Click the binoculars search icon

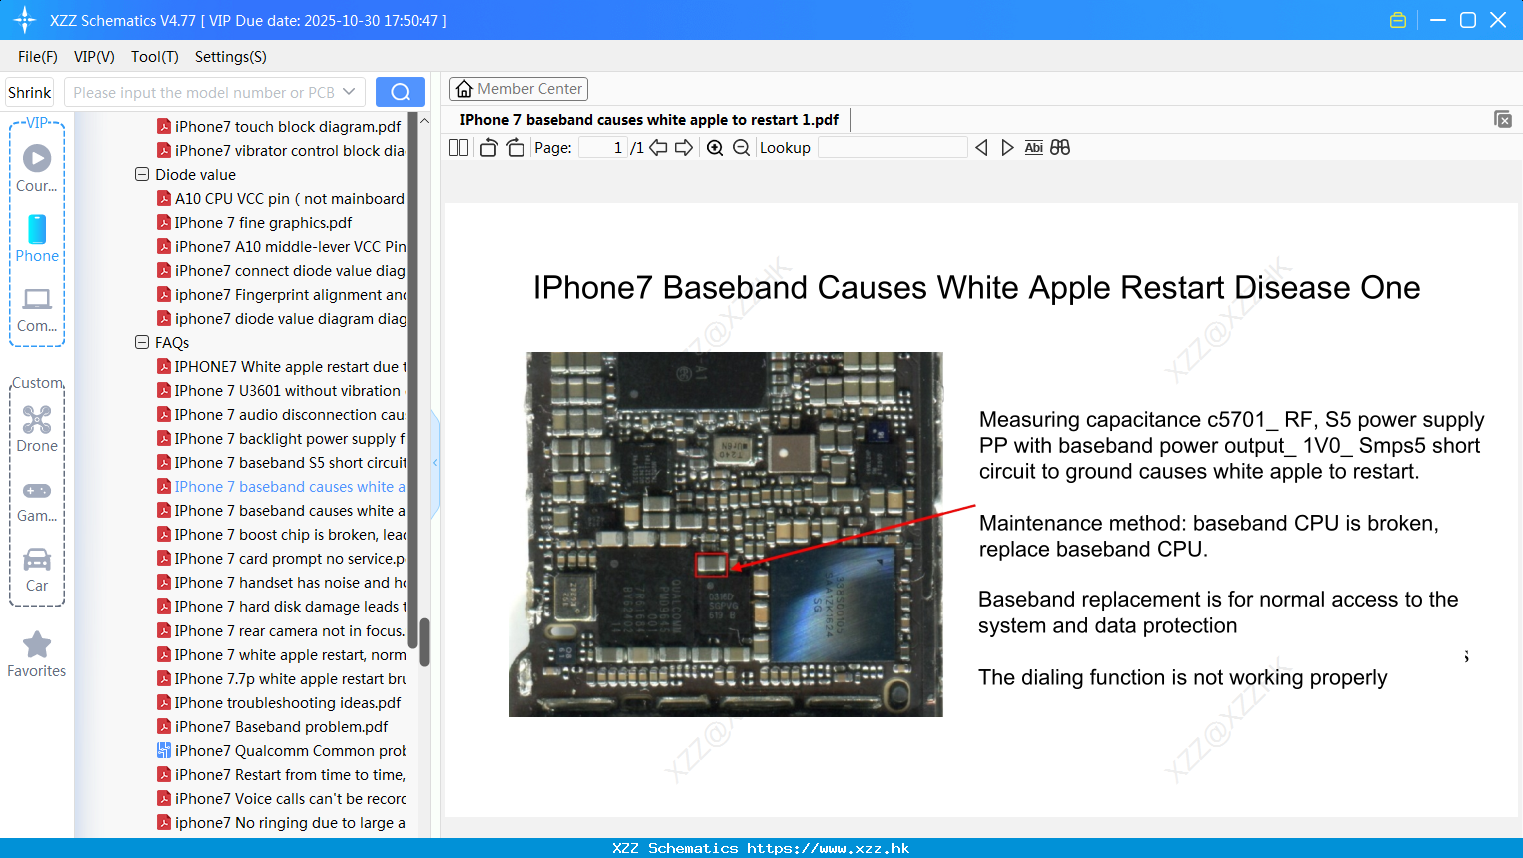tap(1060, 148)
